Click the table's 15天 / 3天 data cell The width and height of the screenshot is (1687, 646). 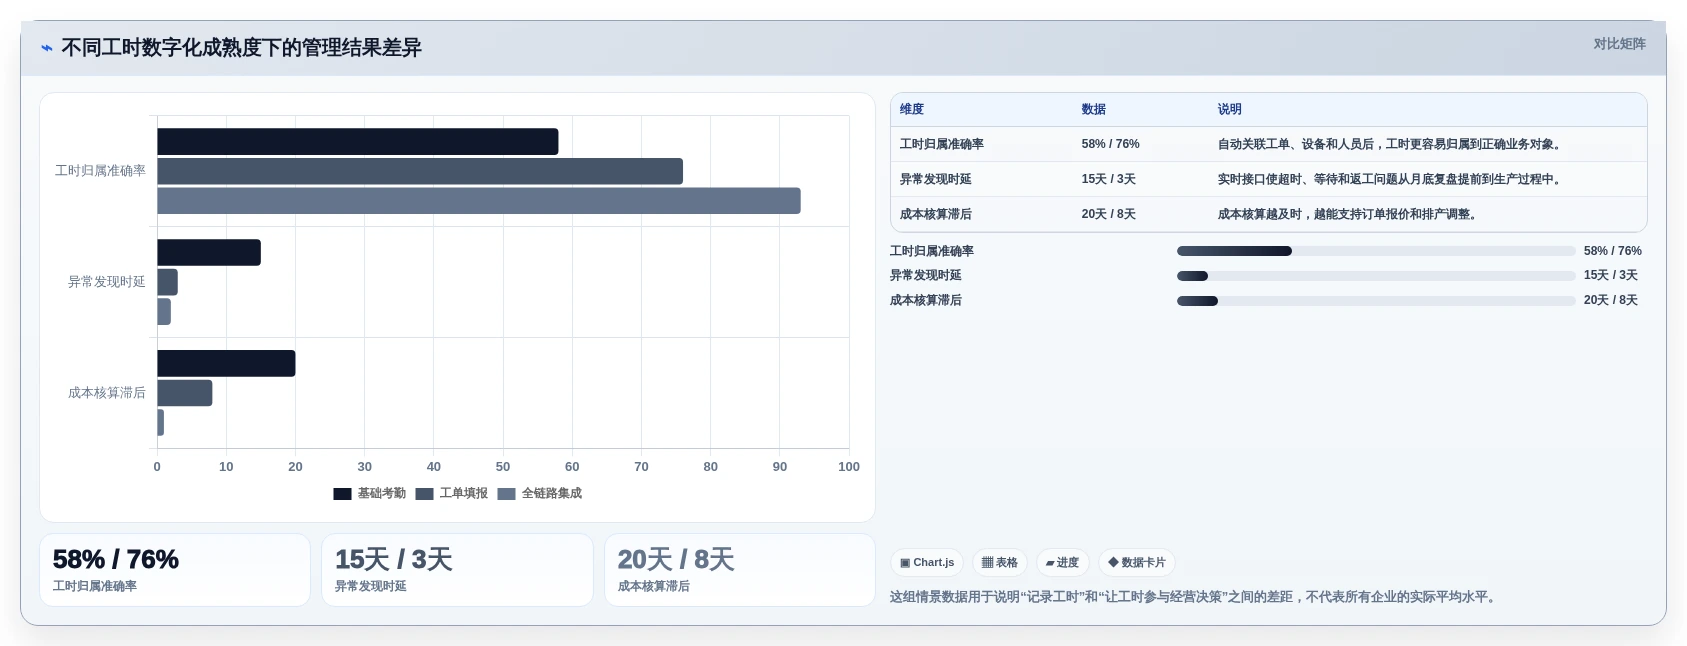click(1109, 180)
